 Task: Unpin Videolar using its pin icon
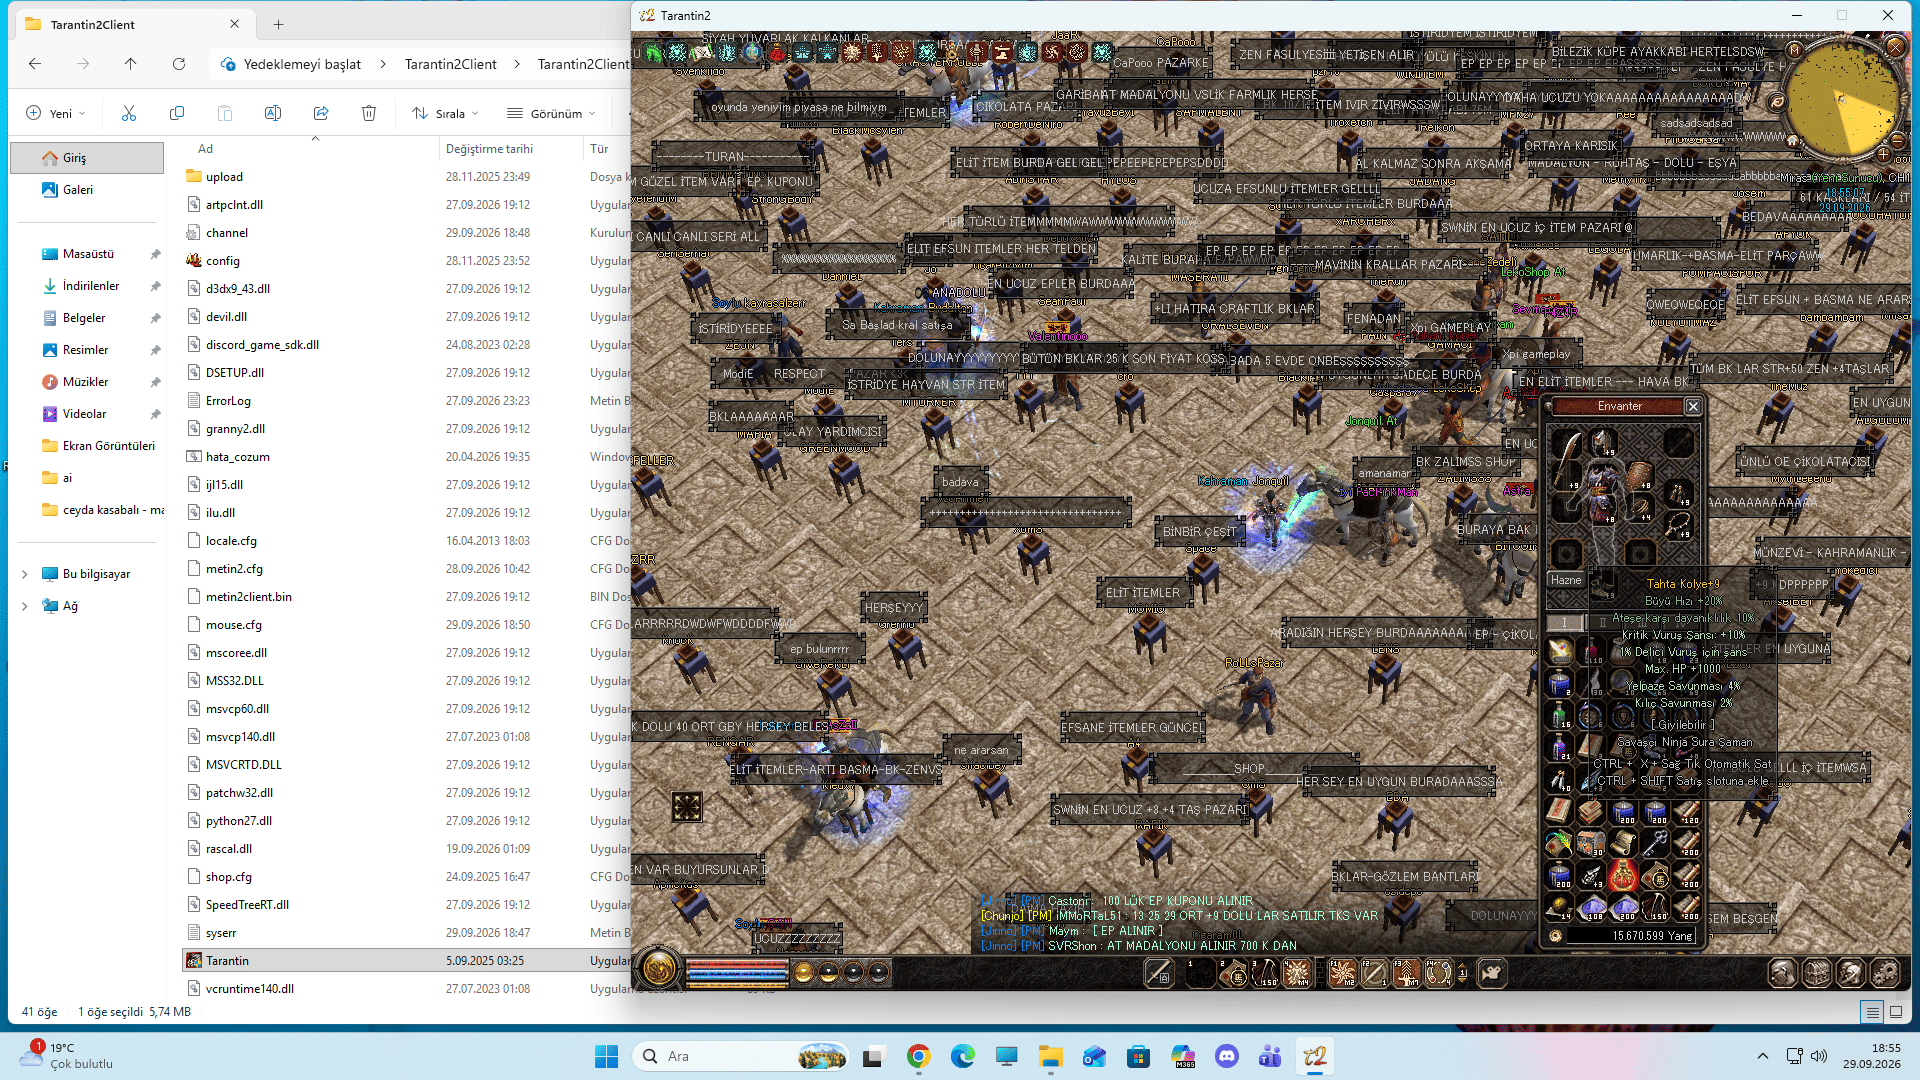click(x=156, y=414)
